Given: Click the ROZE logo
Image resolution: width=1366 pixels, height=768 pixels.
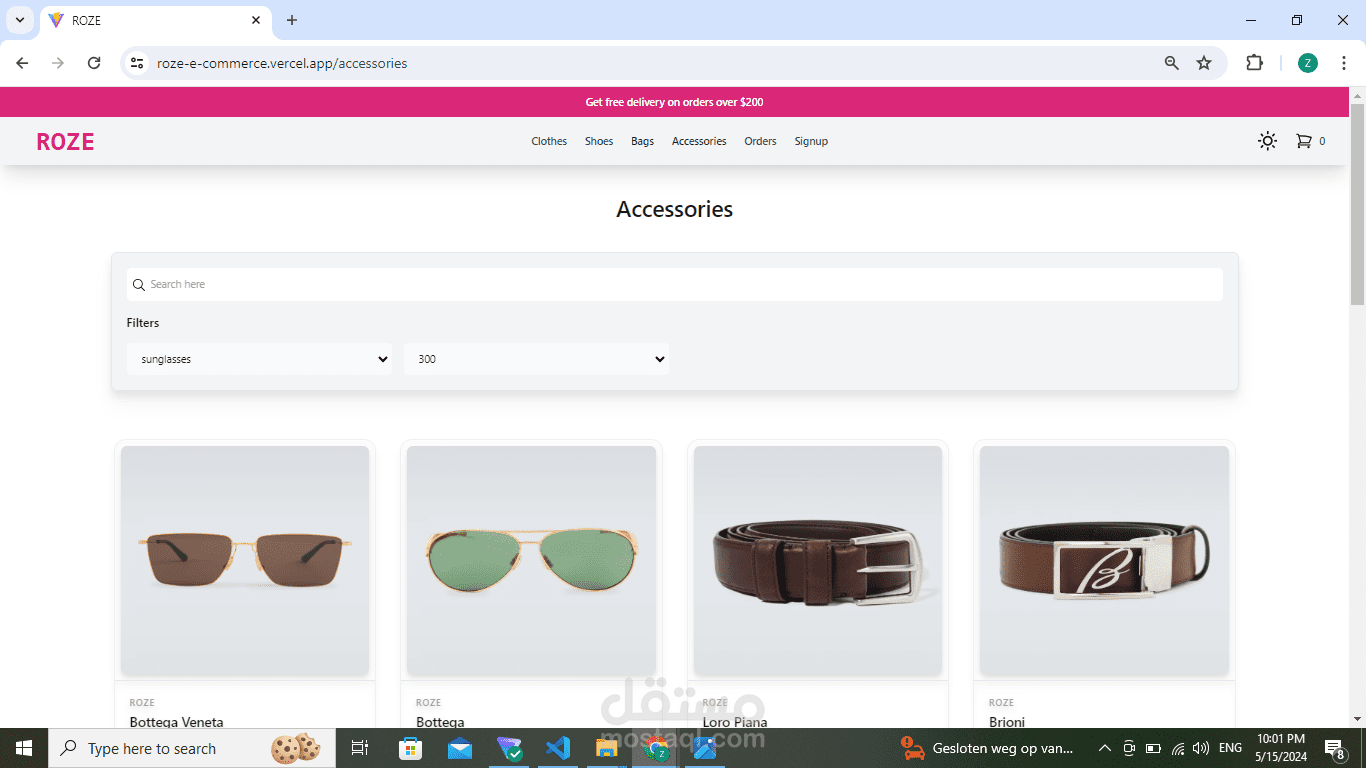Looking at the screenshot, I should [x=65, y=142].
